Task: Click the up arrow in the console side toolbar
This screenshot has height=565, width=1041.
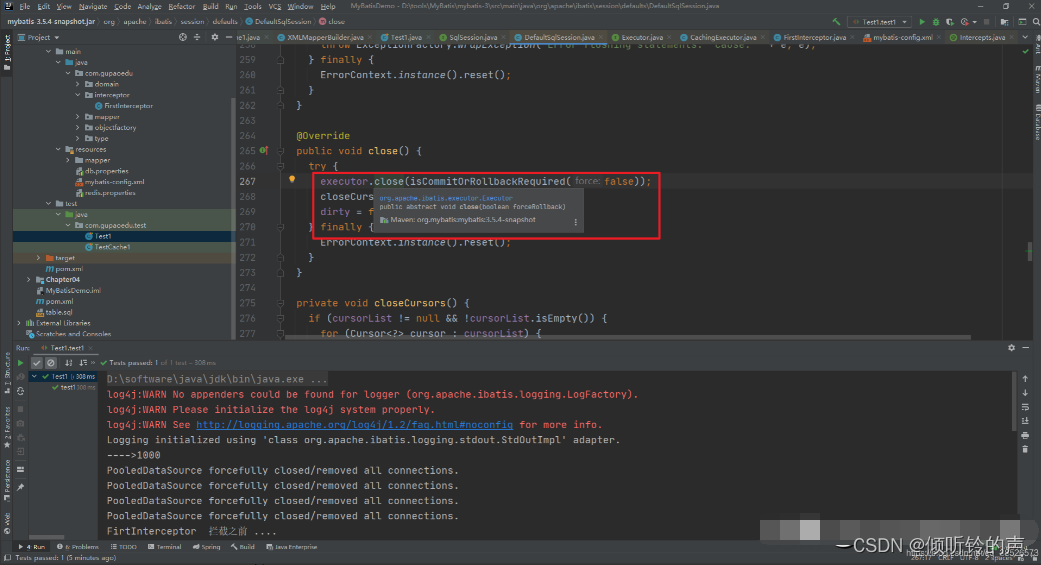Action: click(1025, 378)
